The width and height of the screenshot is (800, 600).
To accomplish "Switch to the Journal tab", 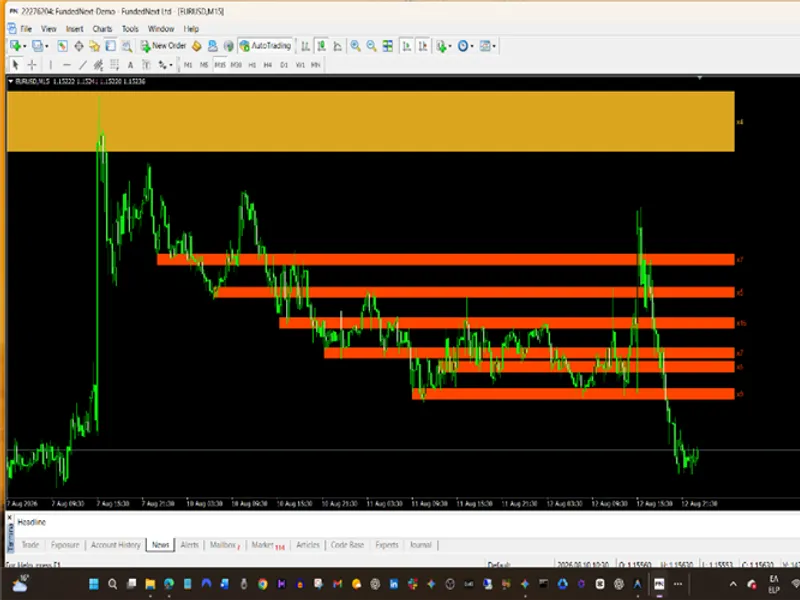I will [421, 545].
